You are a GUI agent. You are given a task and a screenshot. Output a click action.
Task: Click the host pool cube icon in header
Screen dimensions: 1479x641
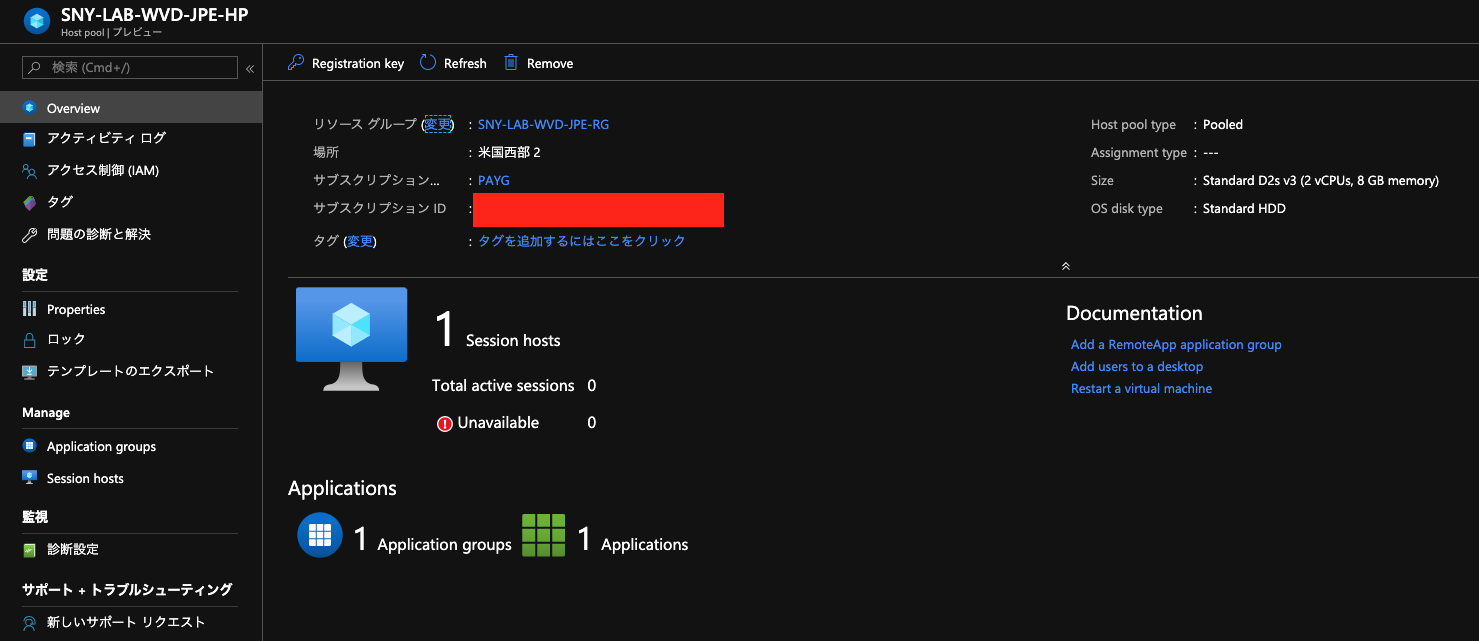click(37, 21)
